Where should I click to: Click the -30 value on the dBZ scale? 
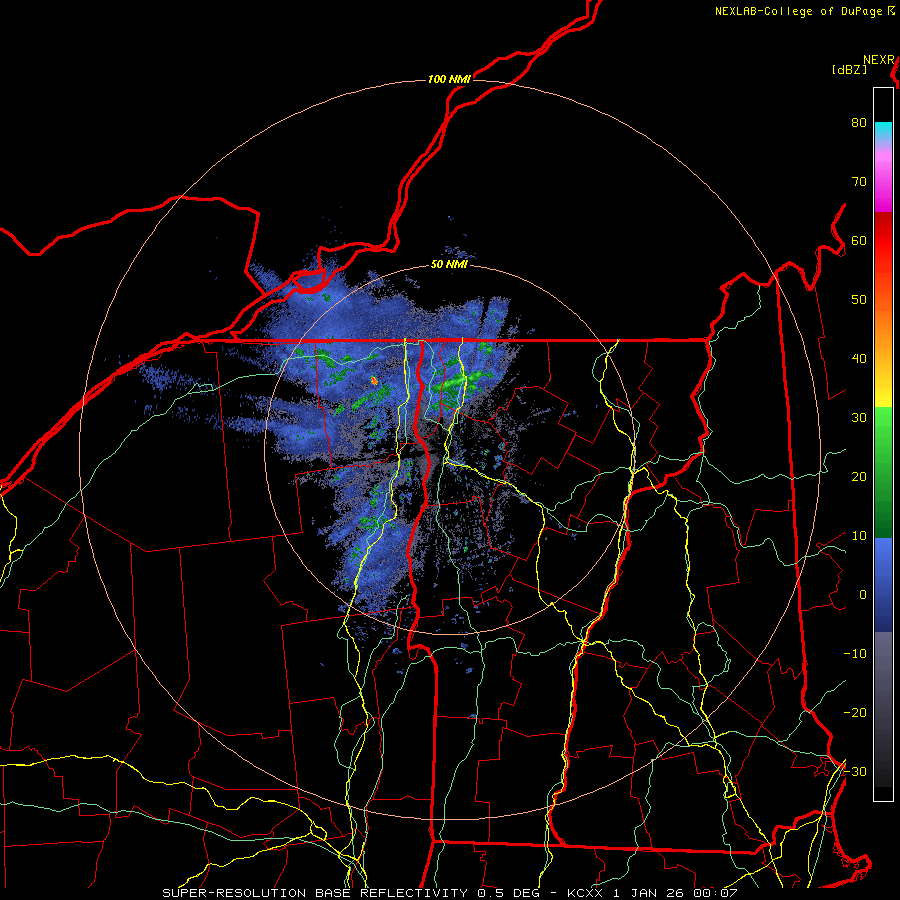coord(855,772)
